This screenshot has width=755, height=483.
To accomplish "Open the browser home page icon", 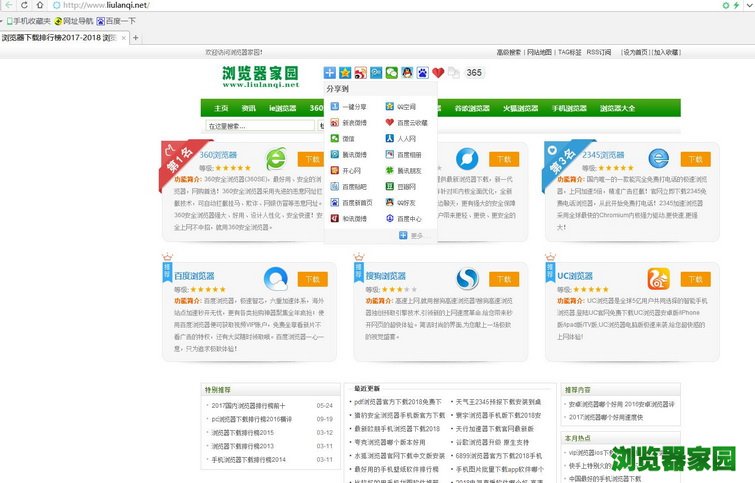I will point(40,5).
